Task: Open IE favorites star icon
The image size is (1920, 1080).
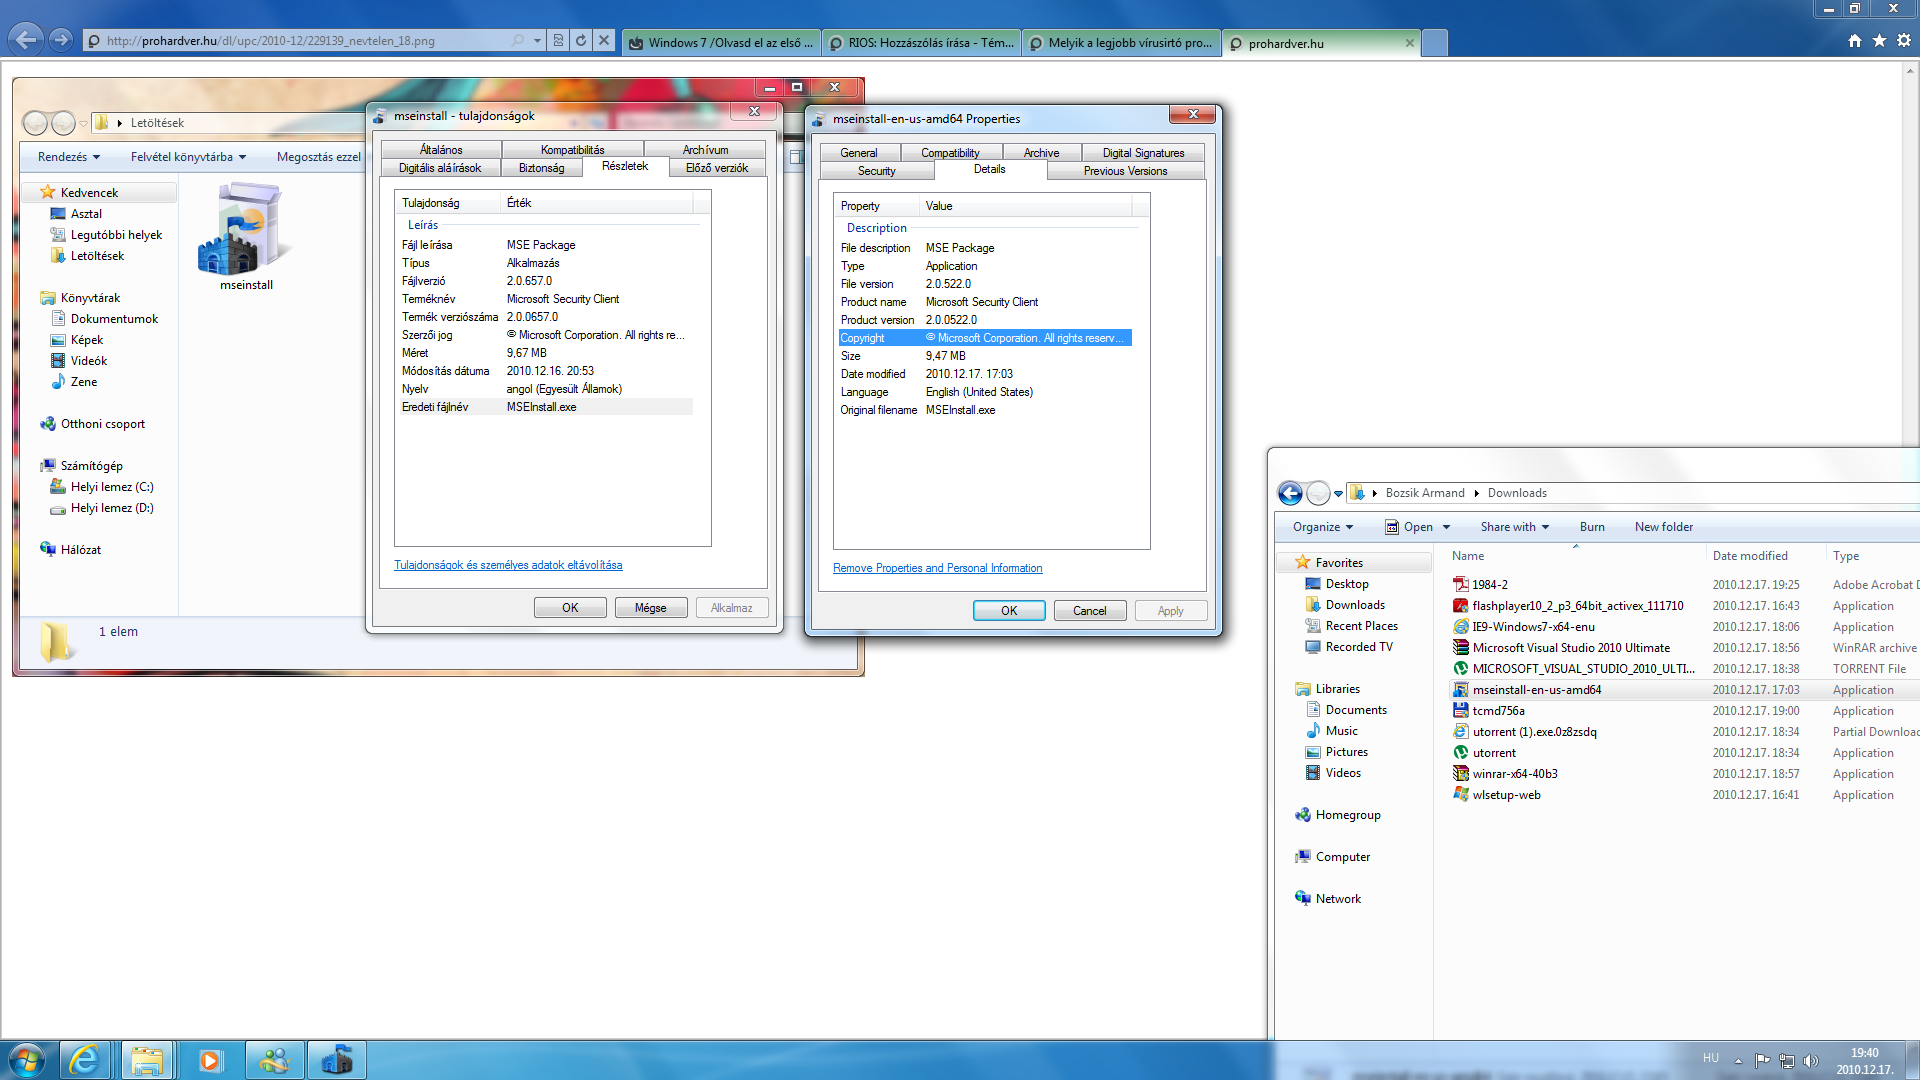Action: [1879, 41]
